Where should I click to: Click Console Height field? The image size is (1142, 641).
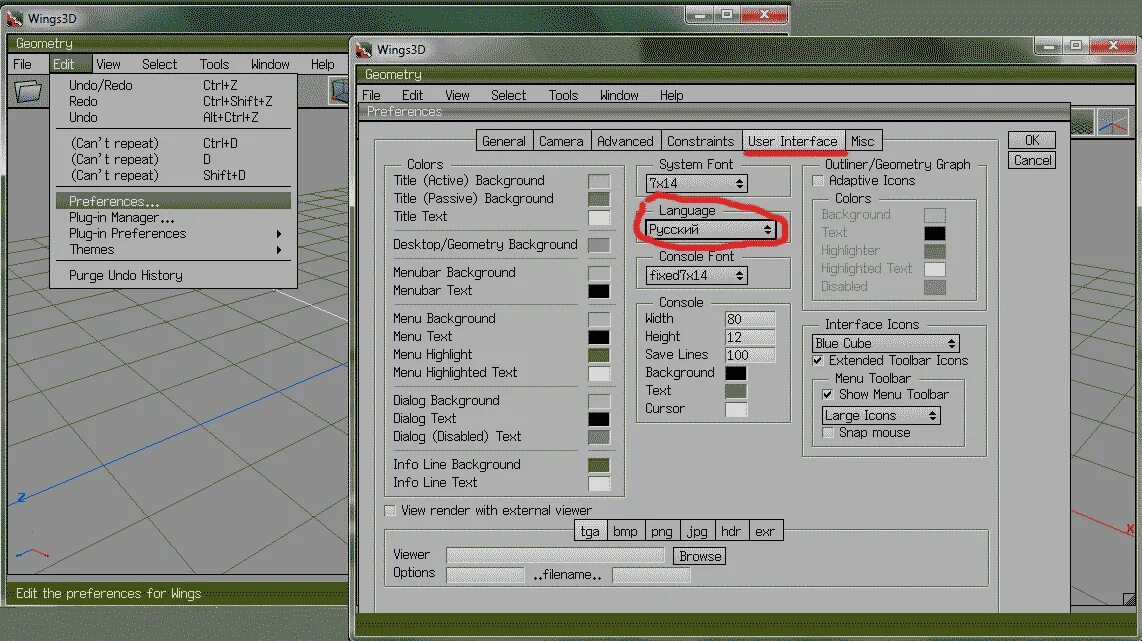[750, 337]
